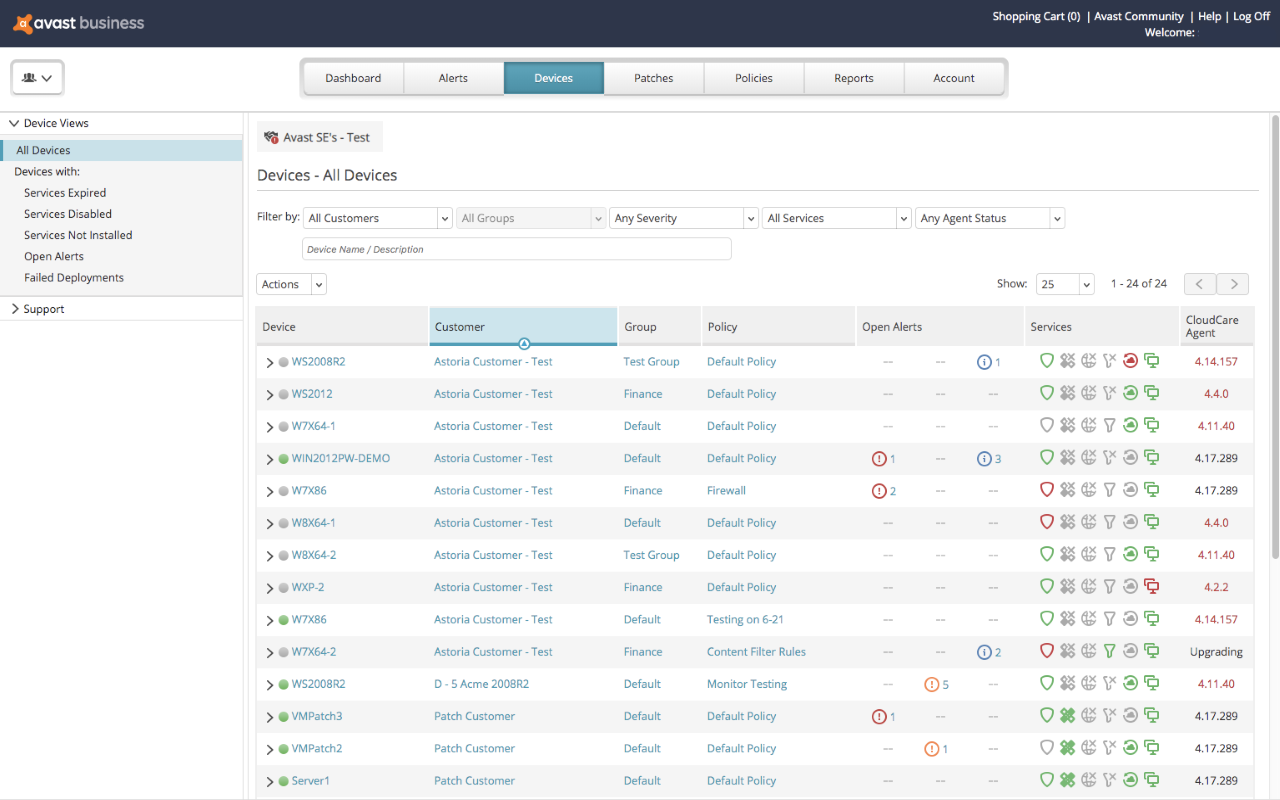Image resolution: width=1280 pixels, height=800 pixels.
Task: Open the info alert icon for W7X64-2
Action: pyautogui.click(x=984, y=651)
